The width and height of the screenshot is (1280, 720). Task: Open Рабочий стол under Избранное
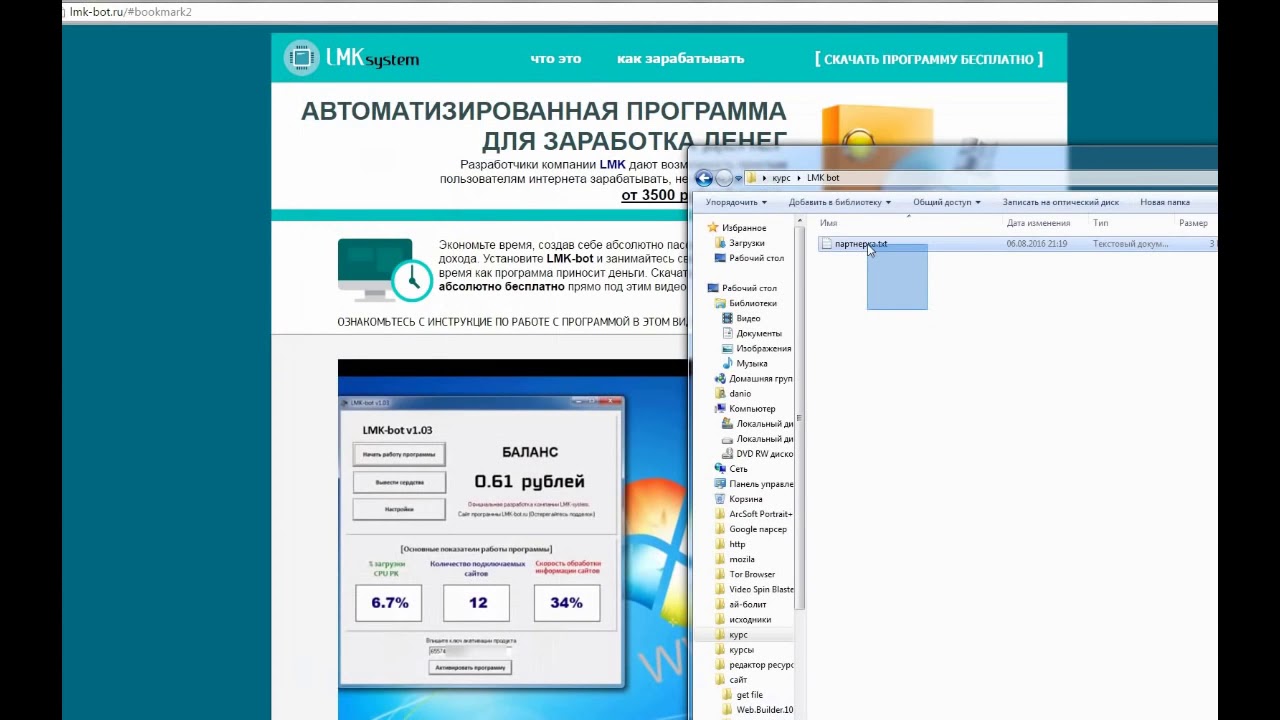click(749, 258)
